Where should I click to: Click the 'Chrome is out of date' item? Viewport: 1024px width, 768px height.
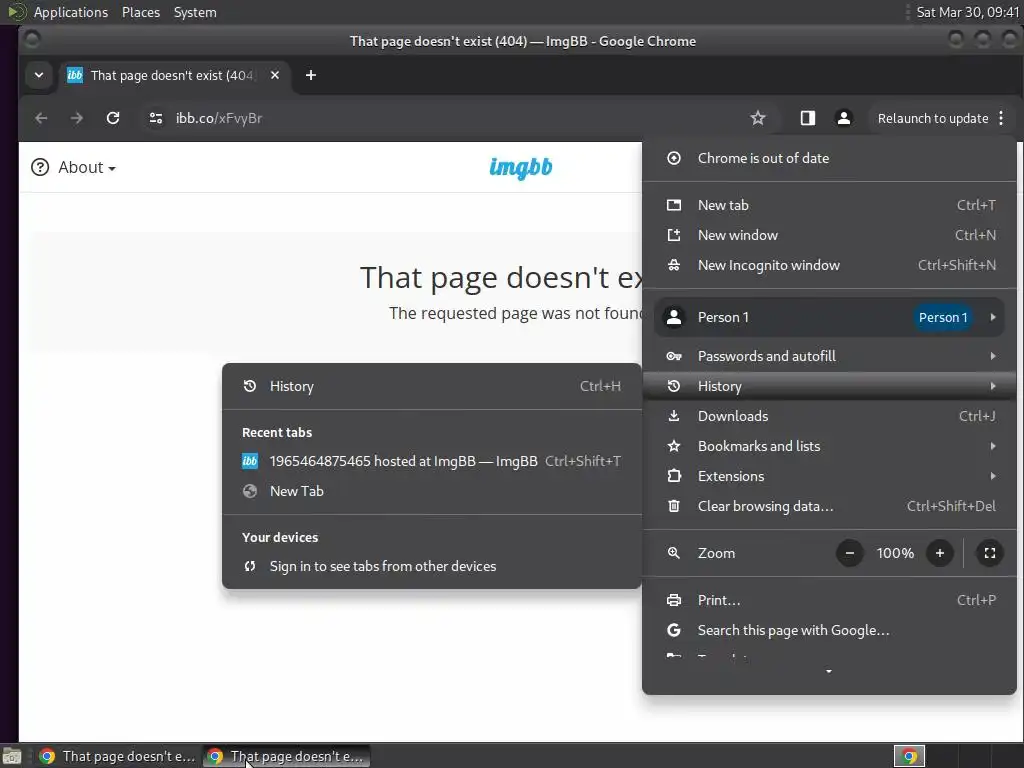(x=829, y=158)
